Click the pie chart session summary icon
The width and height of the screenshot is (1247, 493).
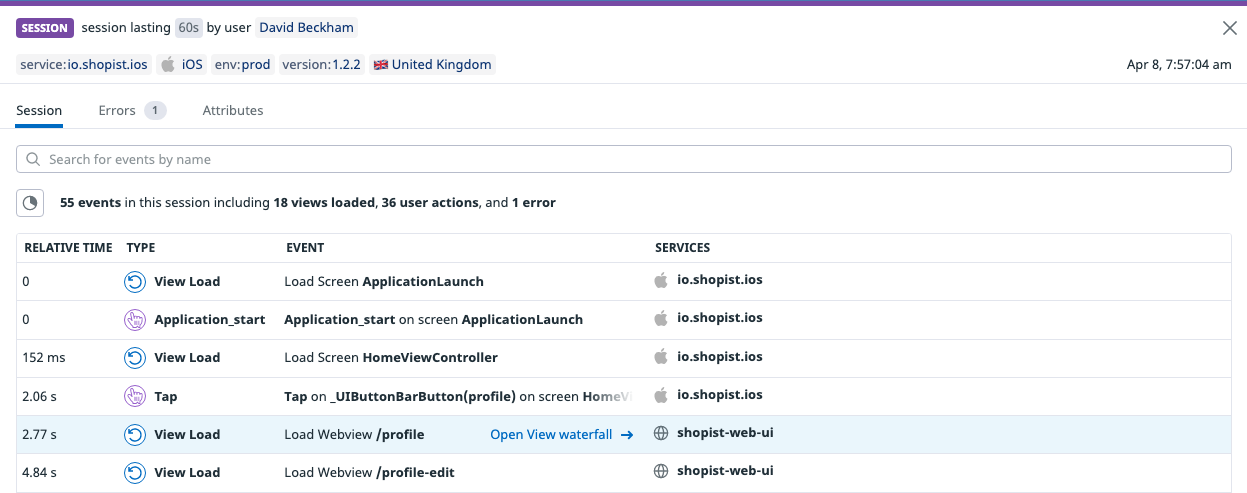pos(31,203)
